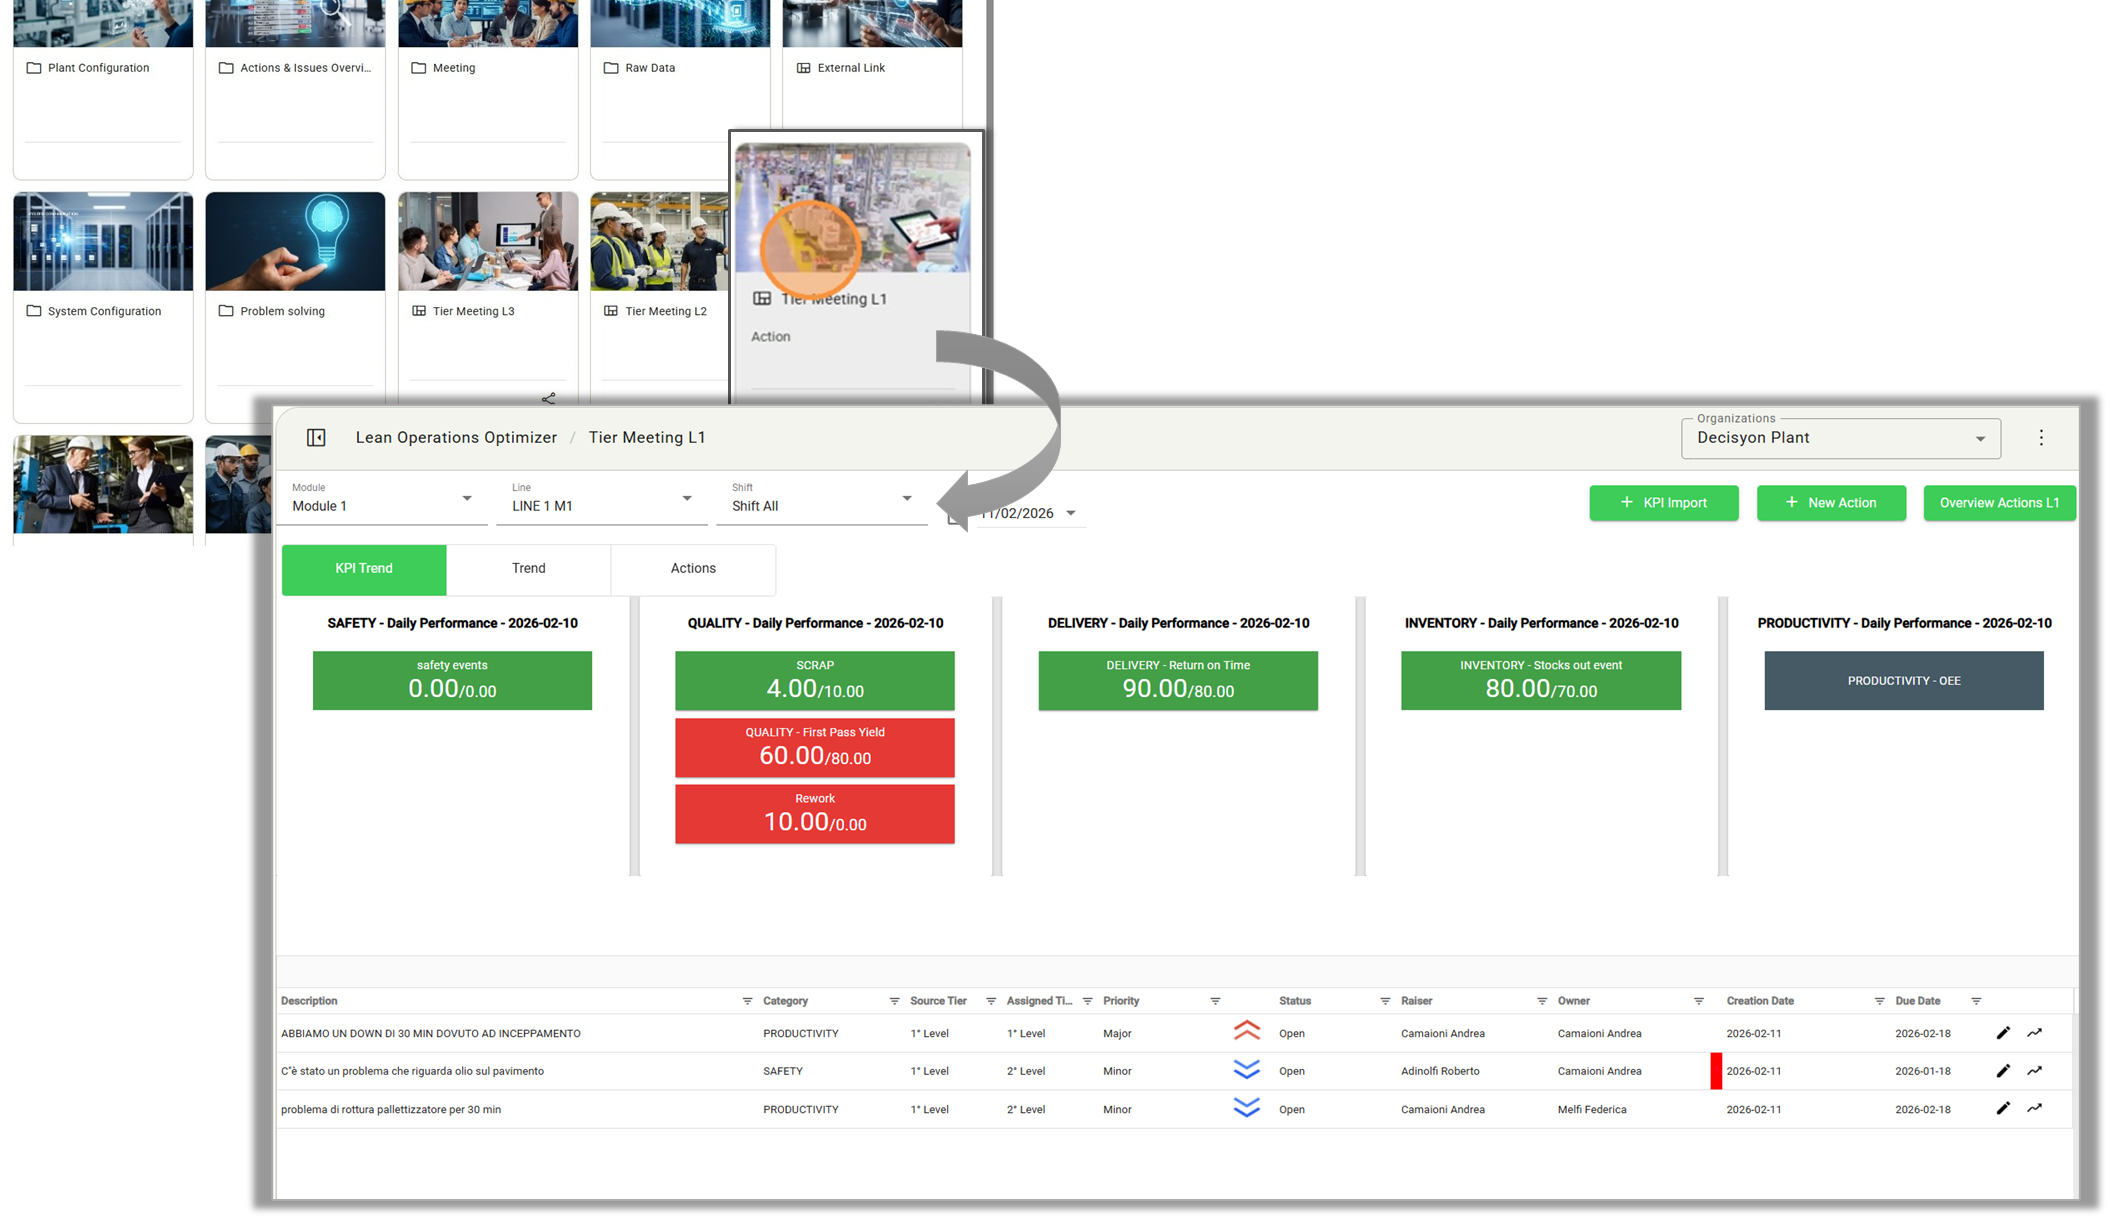Image resolution: width=2110 pixels, height=1220 pixels.
Task: Click the New Action button
Action: tap(1830, 503)
